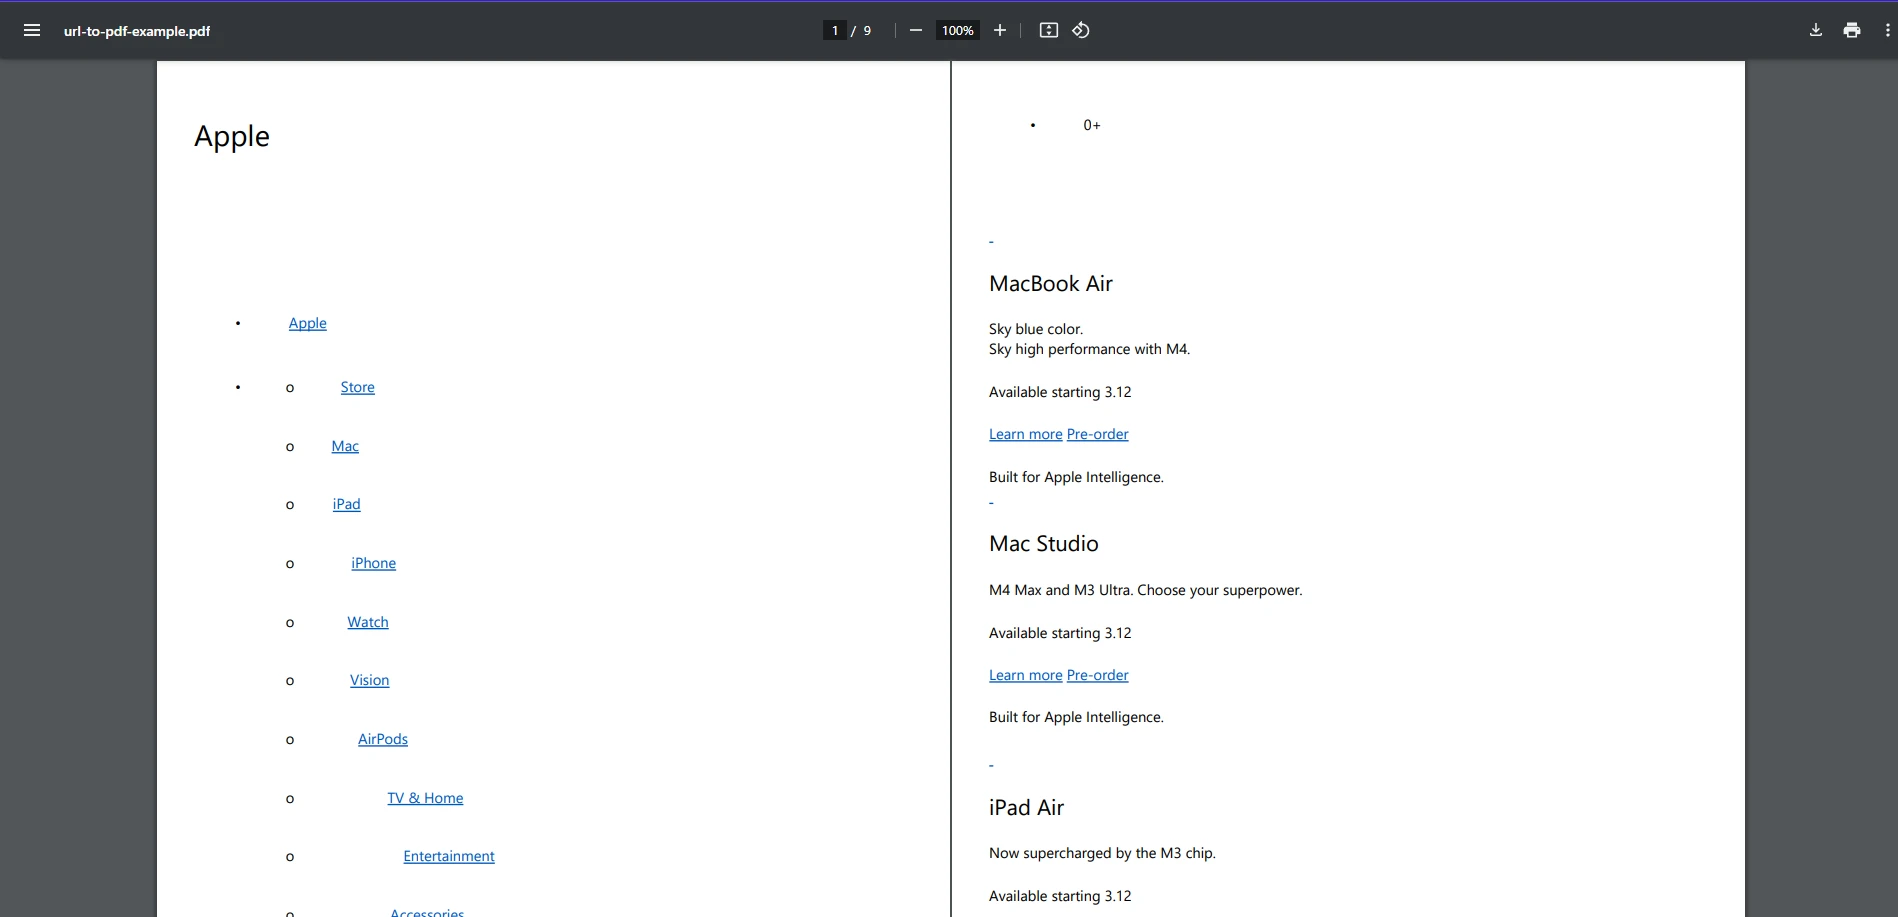
Task: Click the zoom out minus icon
Action: [915, 30]
